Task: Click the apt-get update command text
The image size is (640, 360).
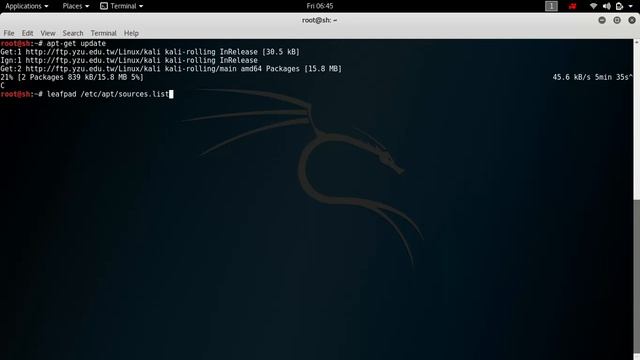Action: click(76, 43)
